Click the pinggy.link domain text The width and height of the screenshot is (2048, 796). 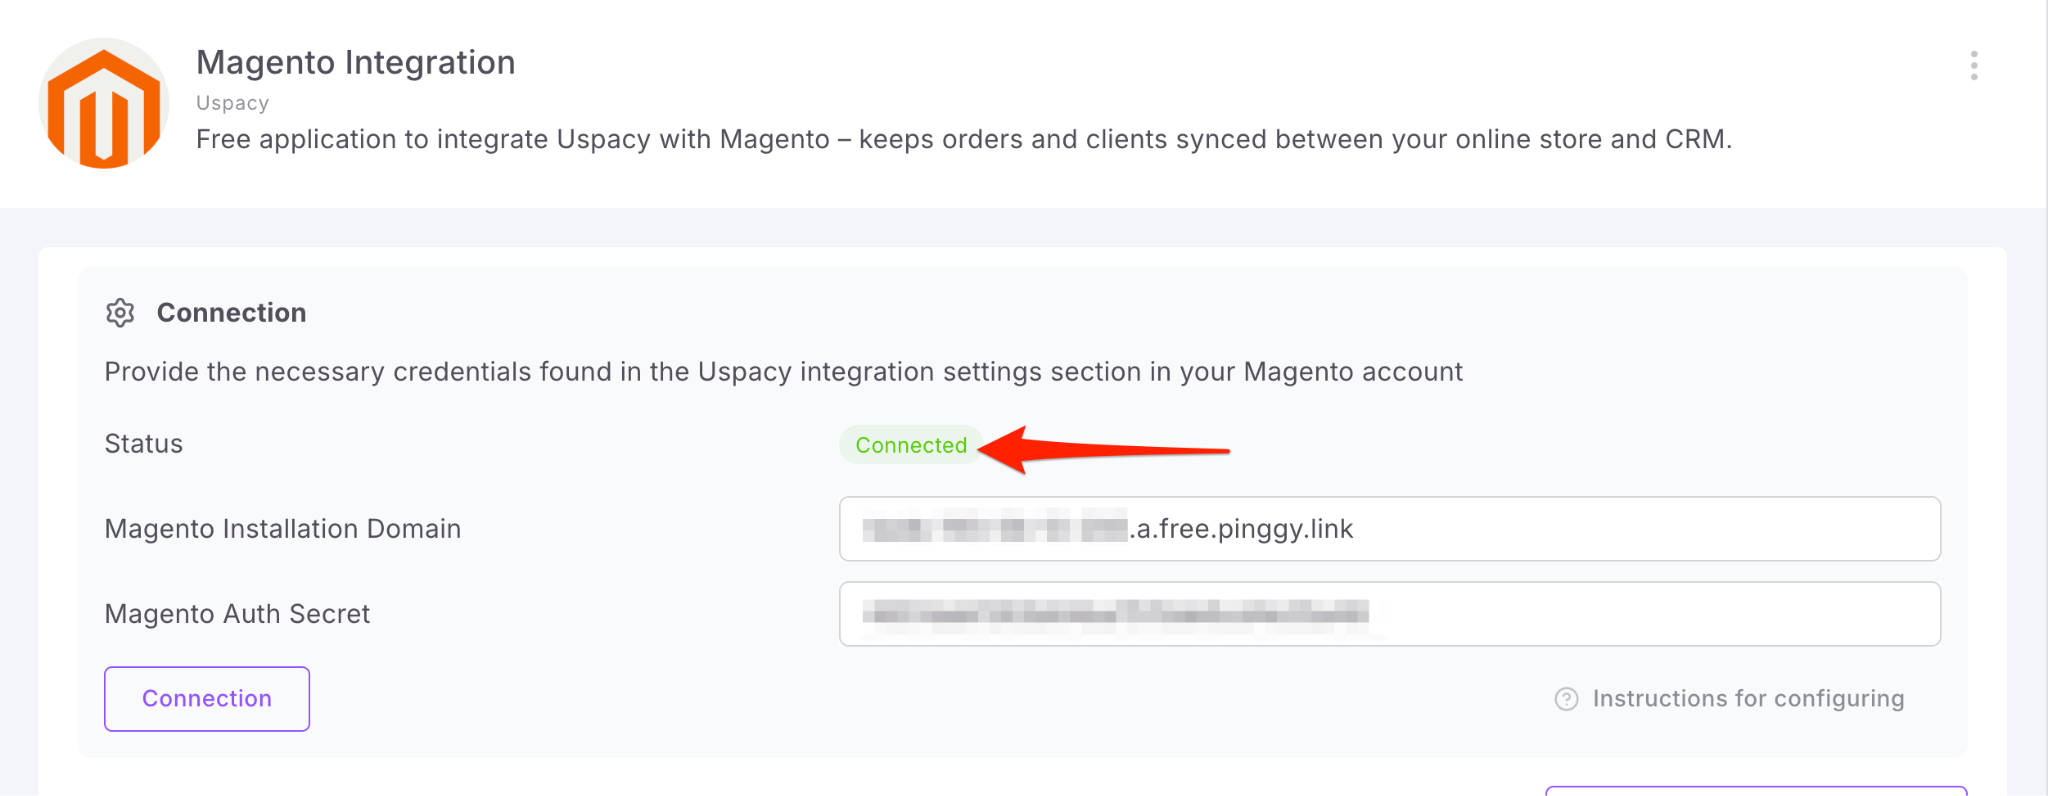(x=1245, y=529)
